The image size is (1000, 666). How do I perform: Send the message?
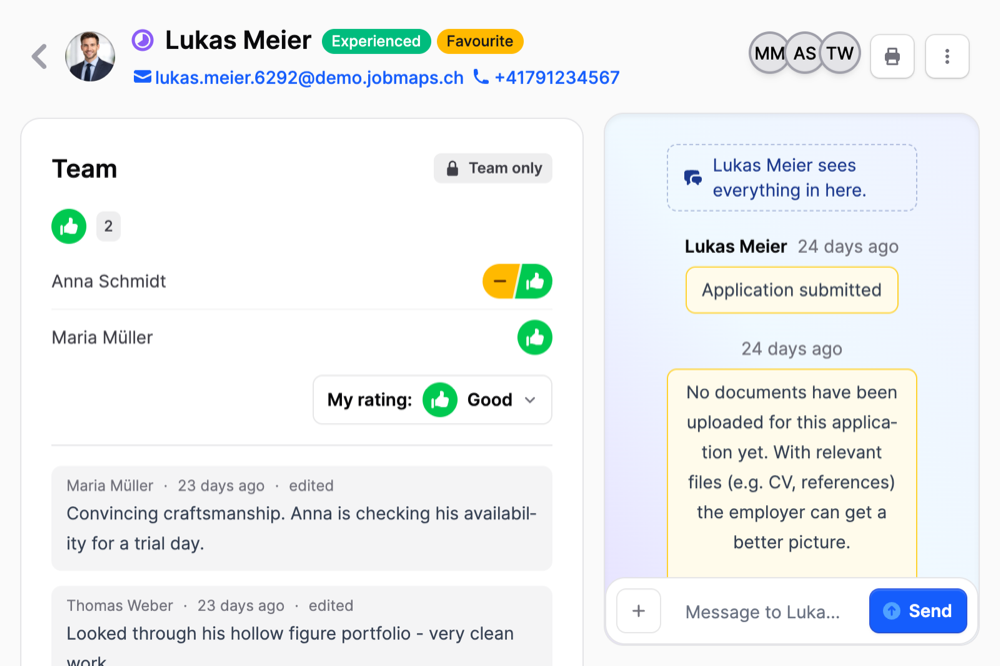tap(918, 611)
